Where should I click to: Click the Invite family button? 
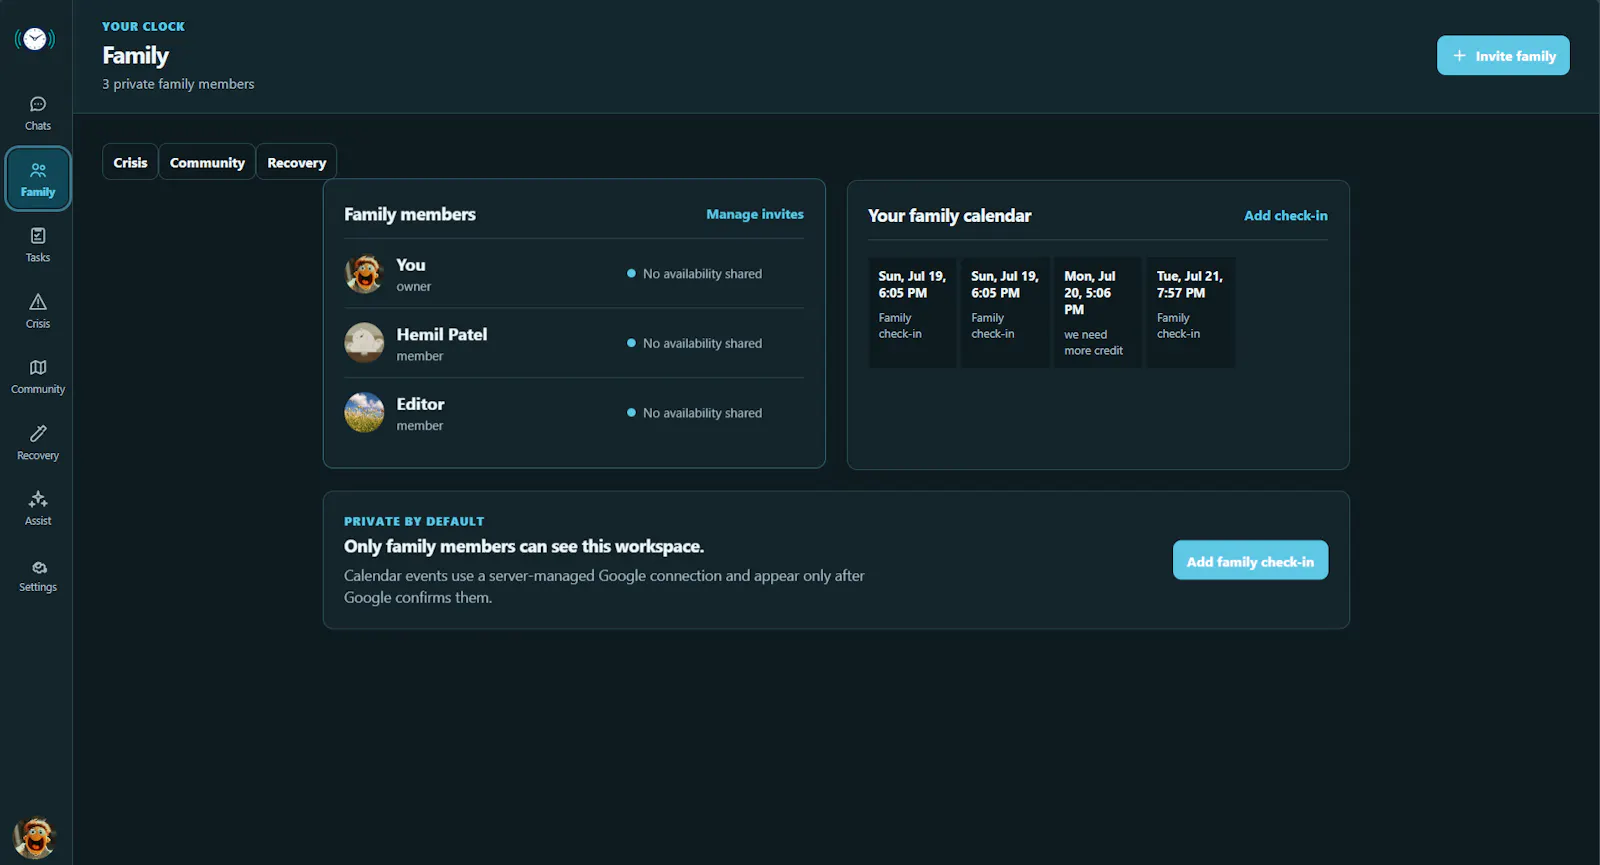pyautogui.click(x=1503, y=56)
